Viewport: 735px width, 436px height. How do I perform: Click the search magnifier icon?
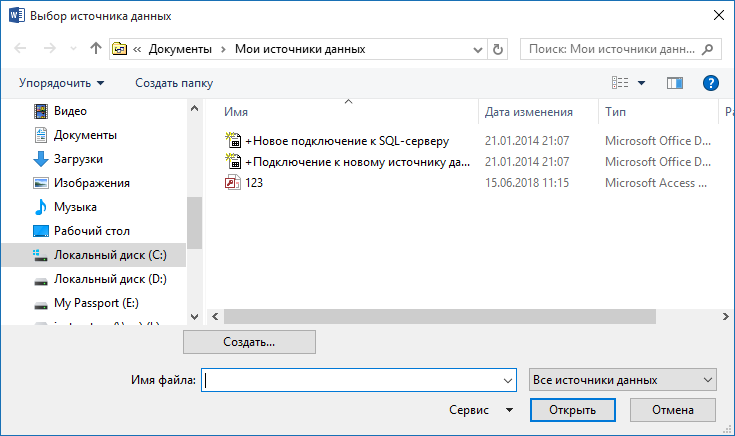(708, 48)
